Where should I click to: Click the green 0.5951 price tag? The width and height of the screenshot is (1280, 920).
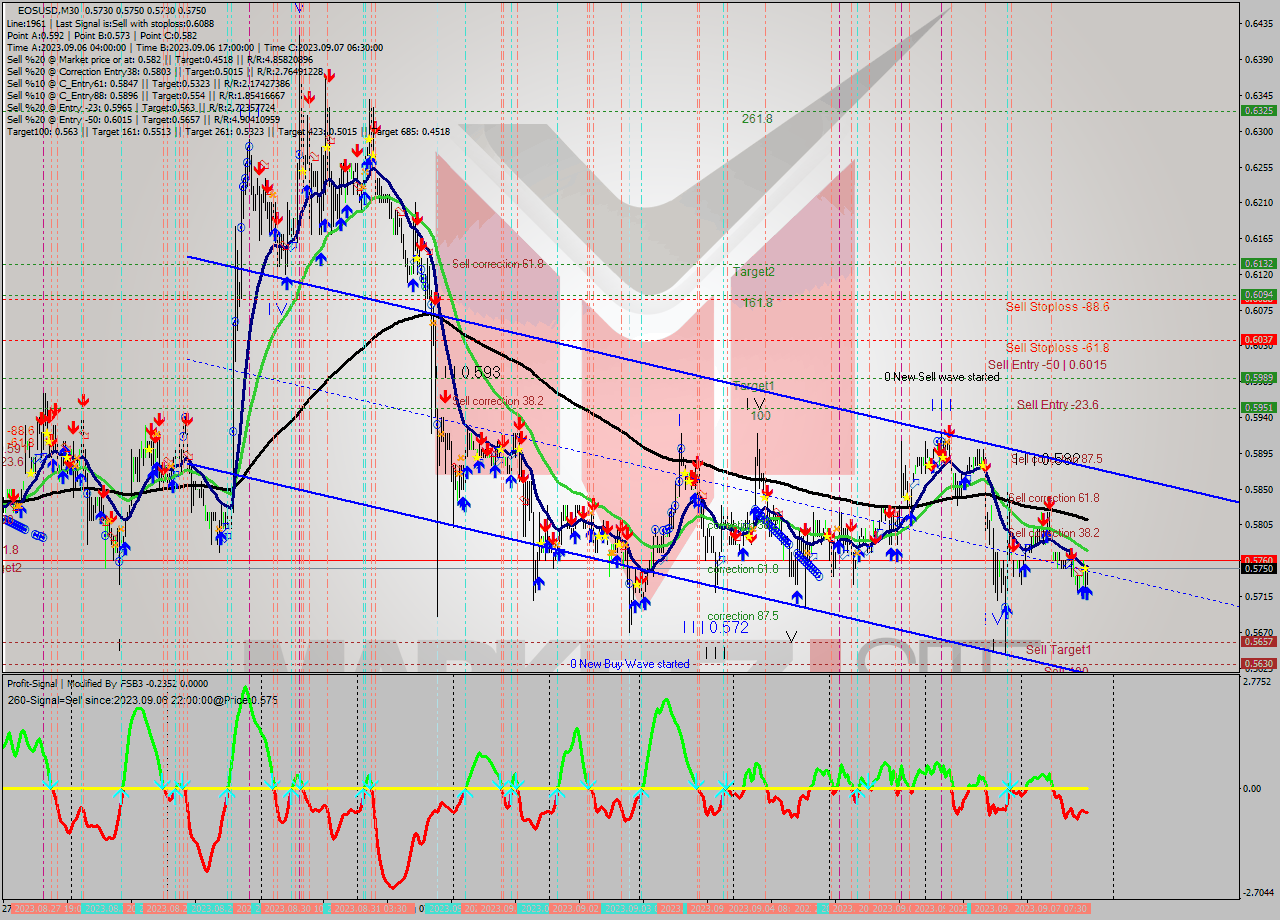[1257, 408]
